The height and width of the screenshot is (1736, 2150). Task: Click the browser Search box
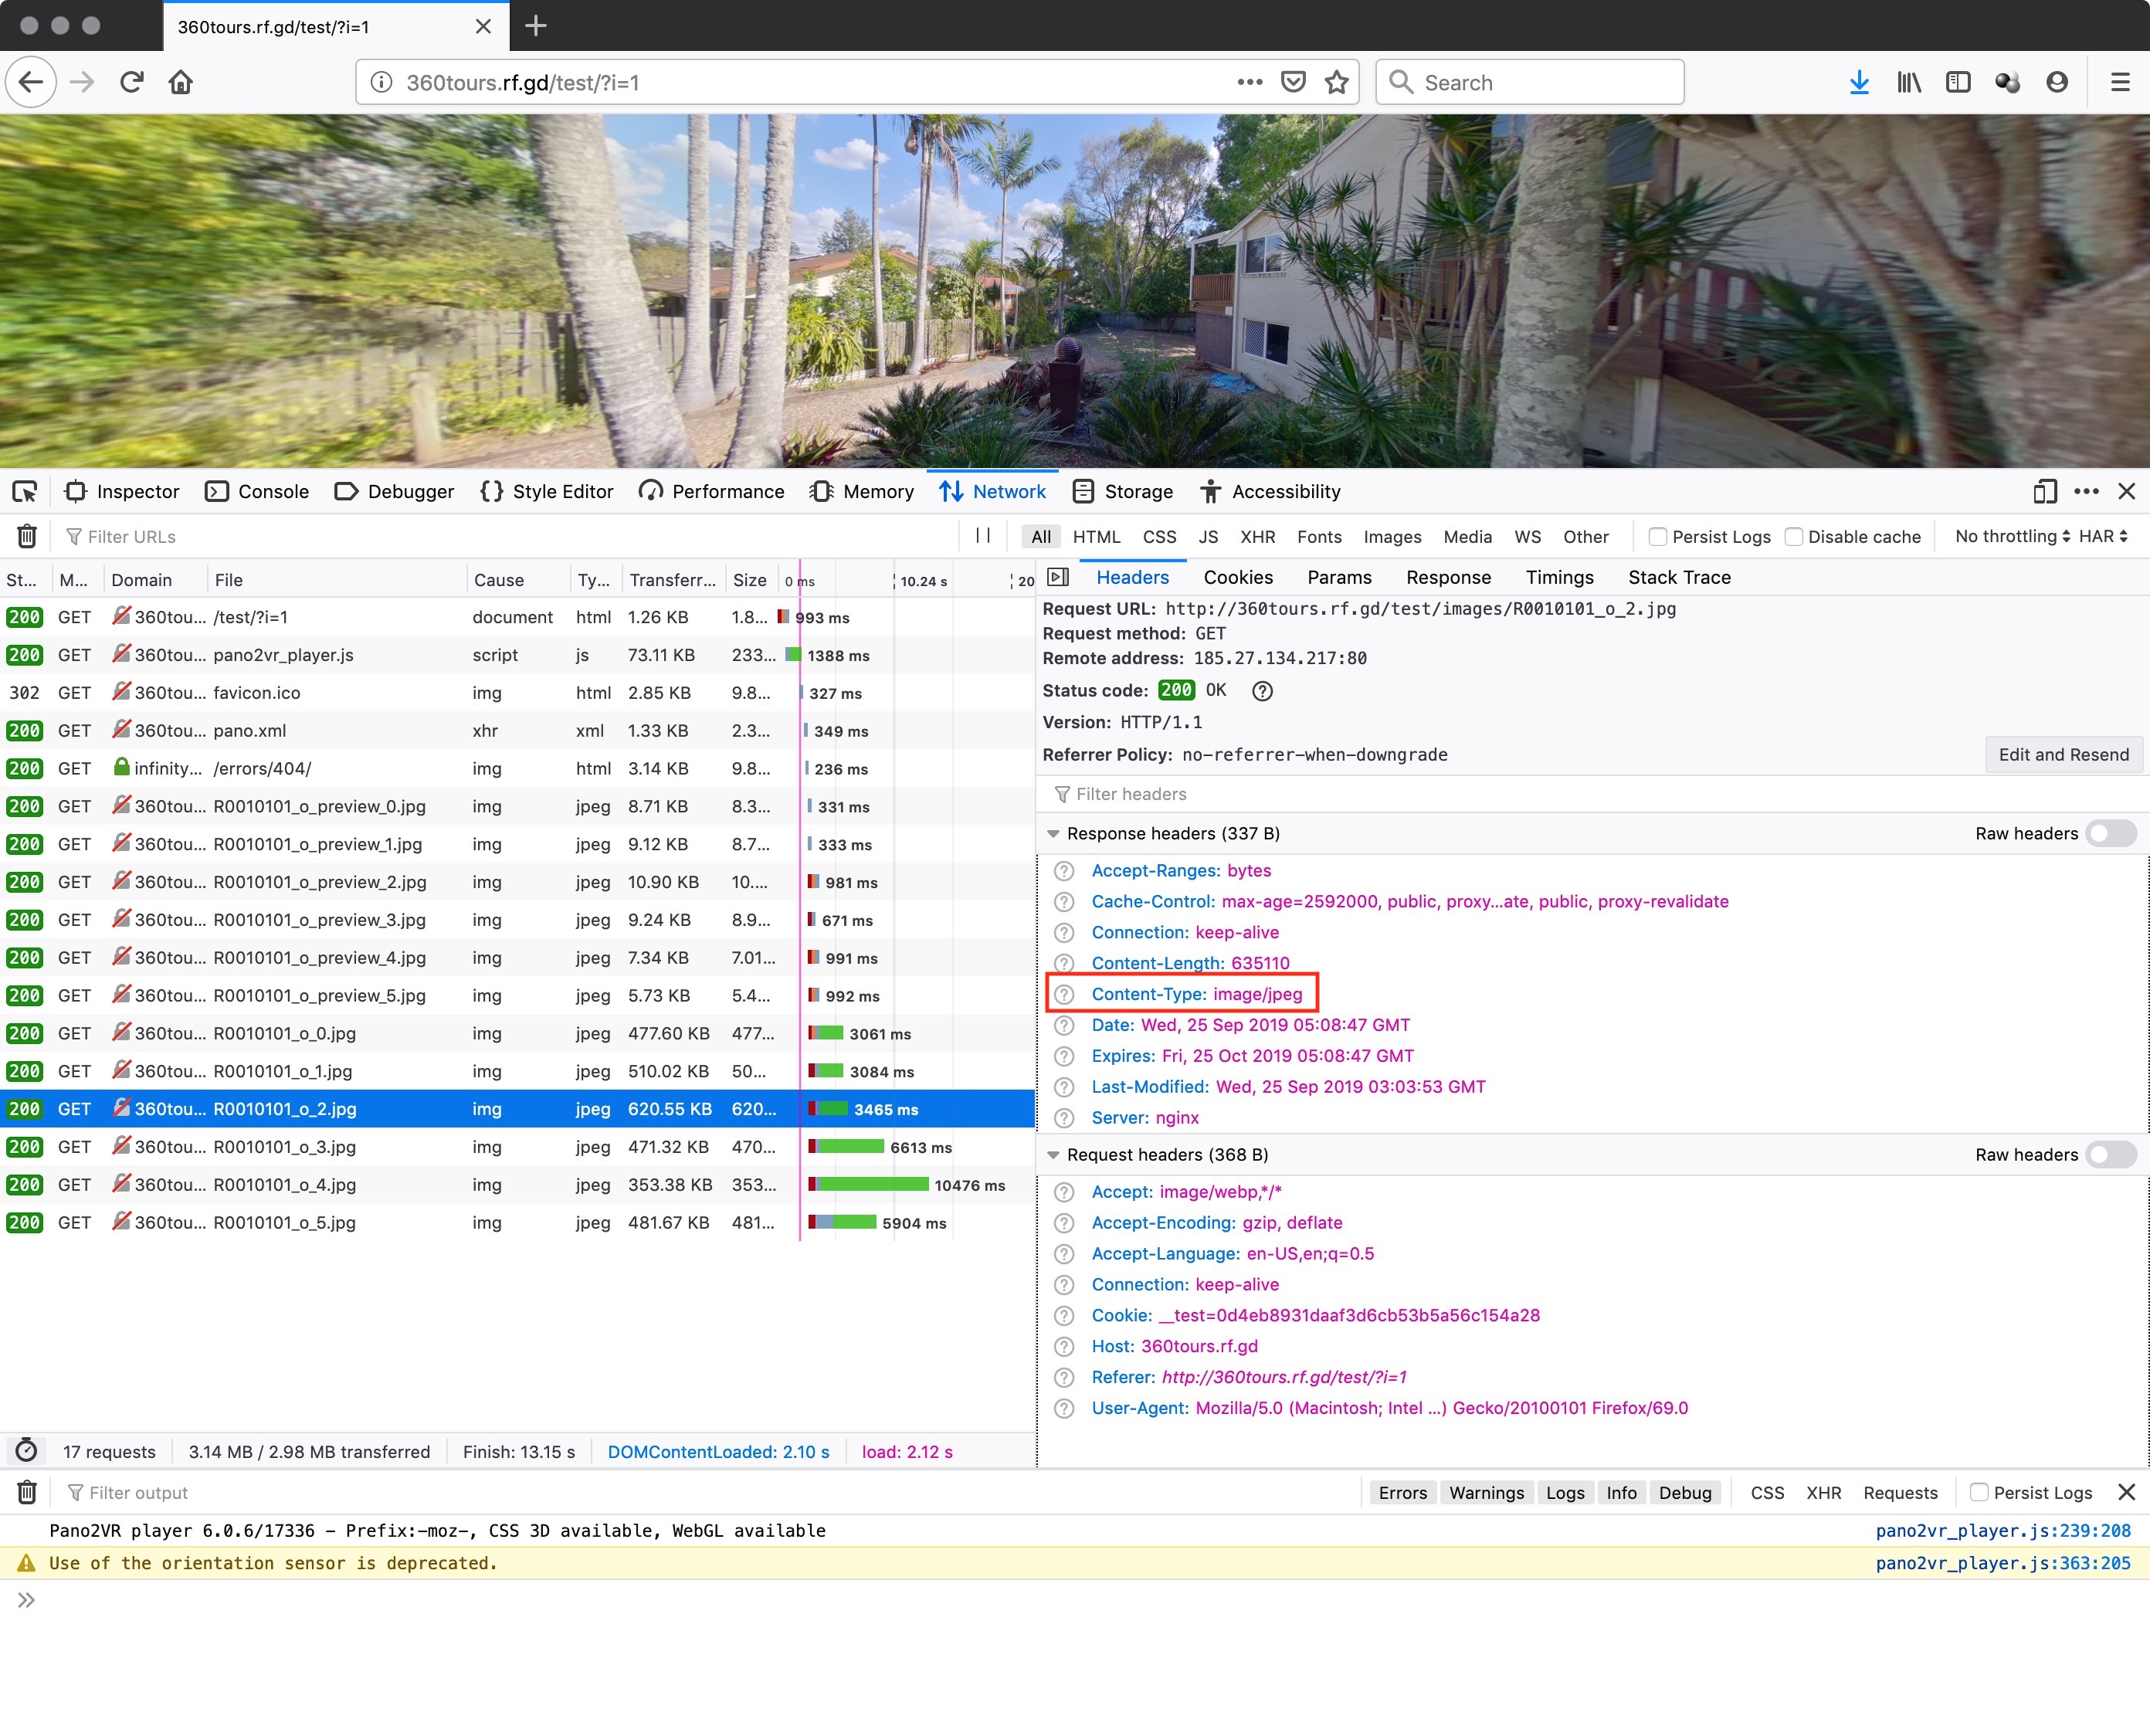(1530, 82)
